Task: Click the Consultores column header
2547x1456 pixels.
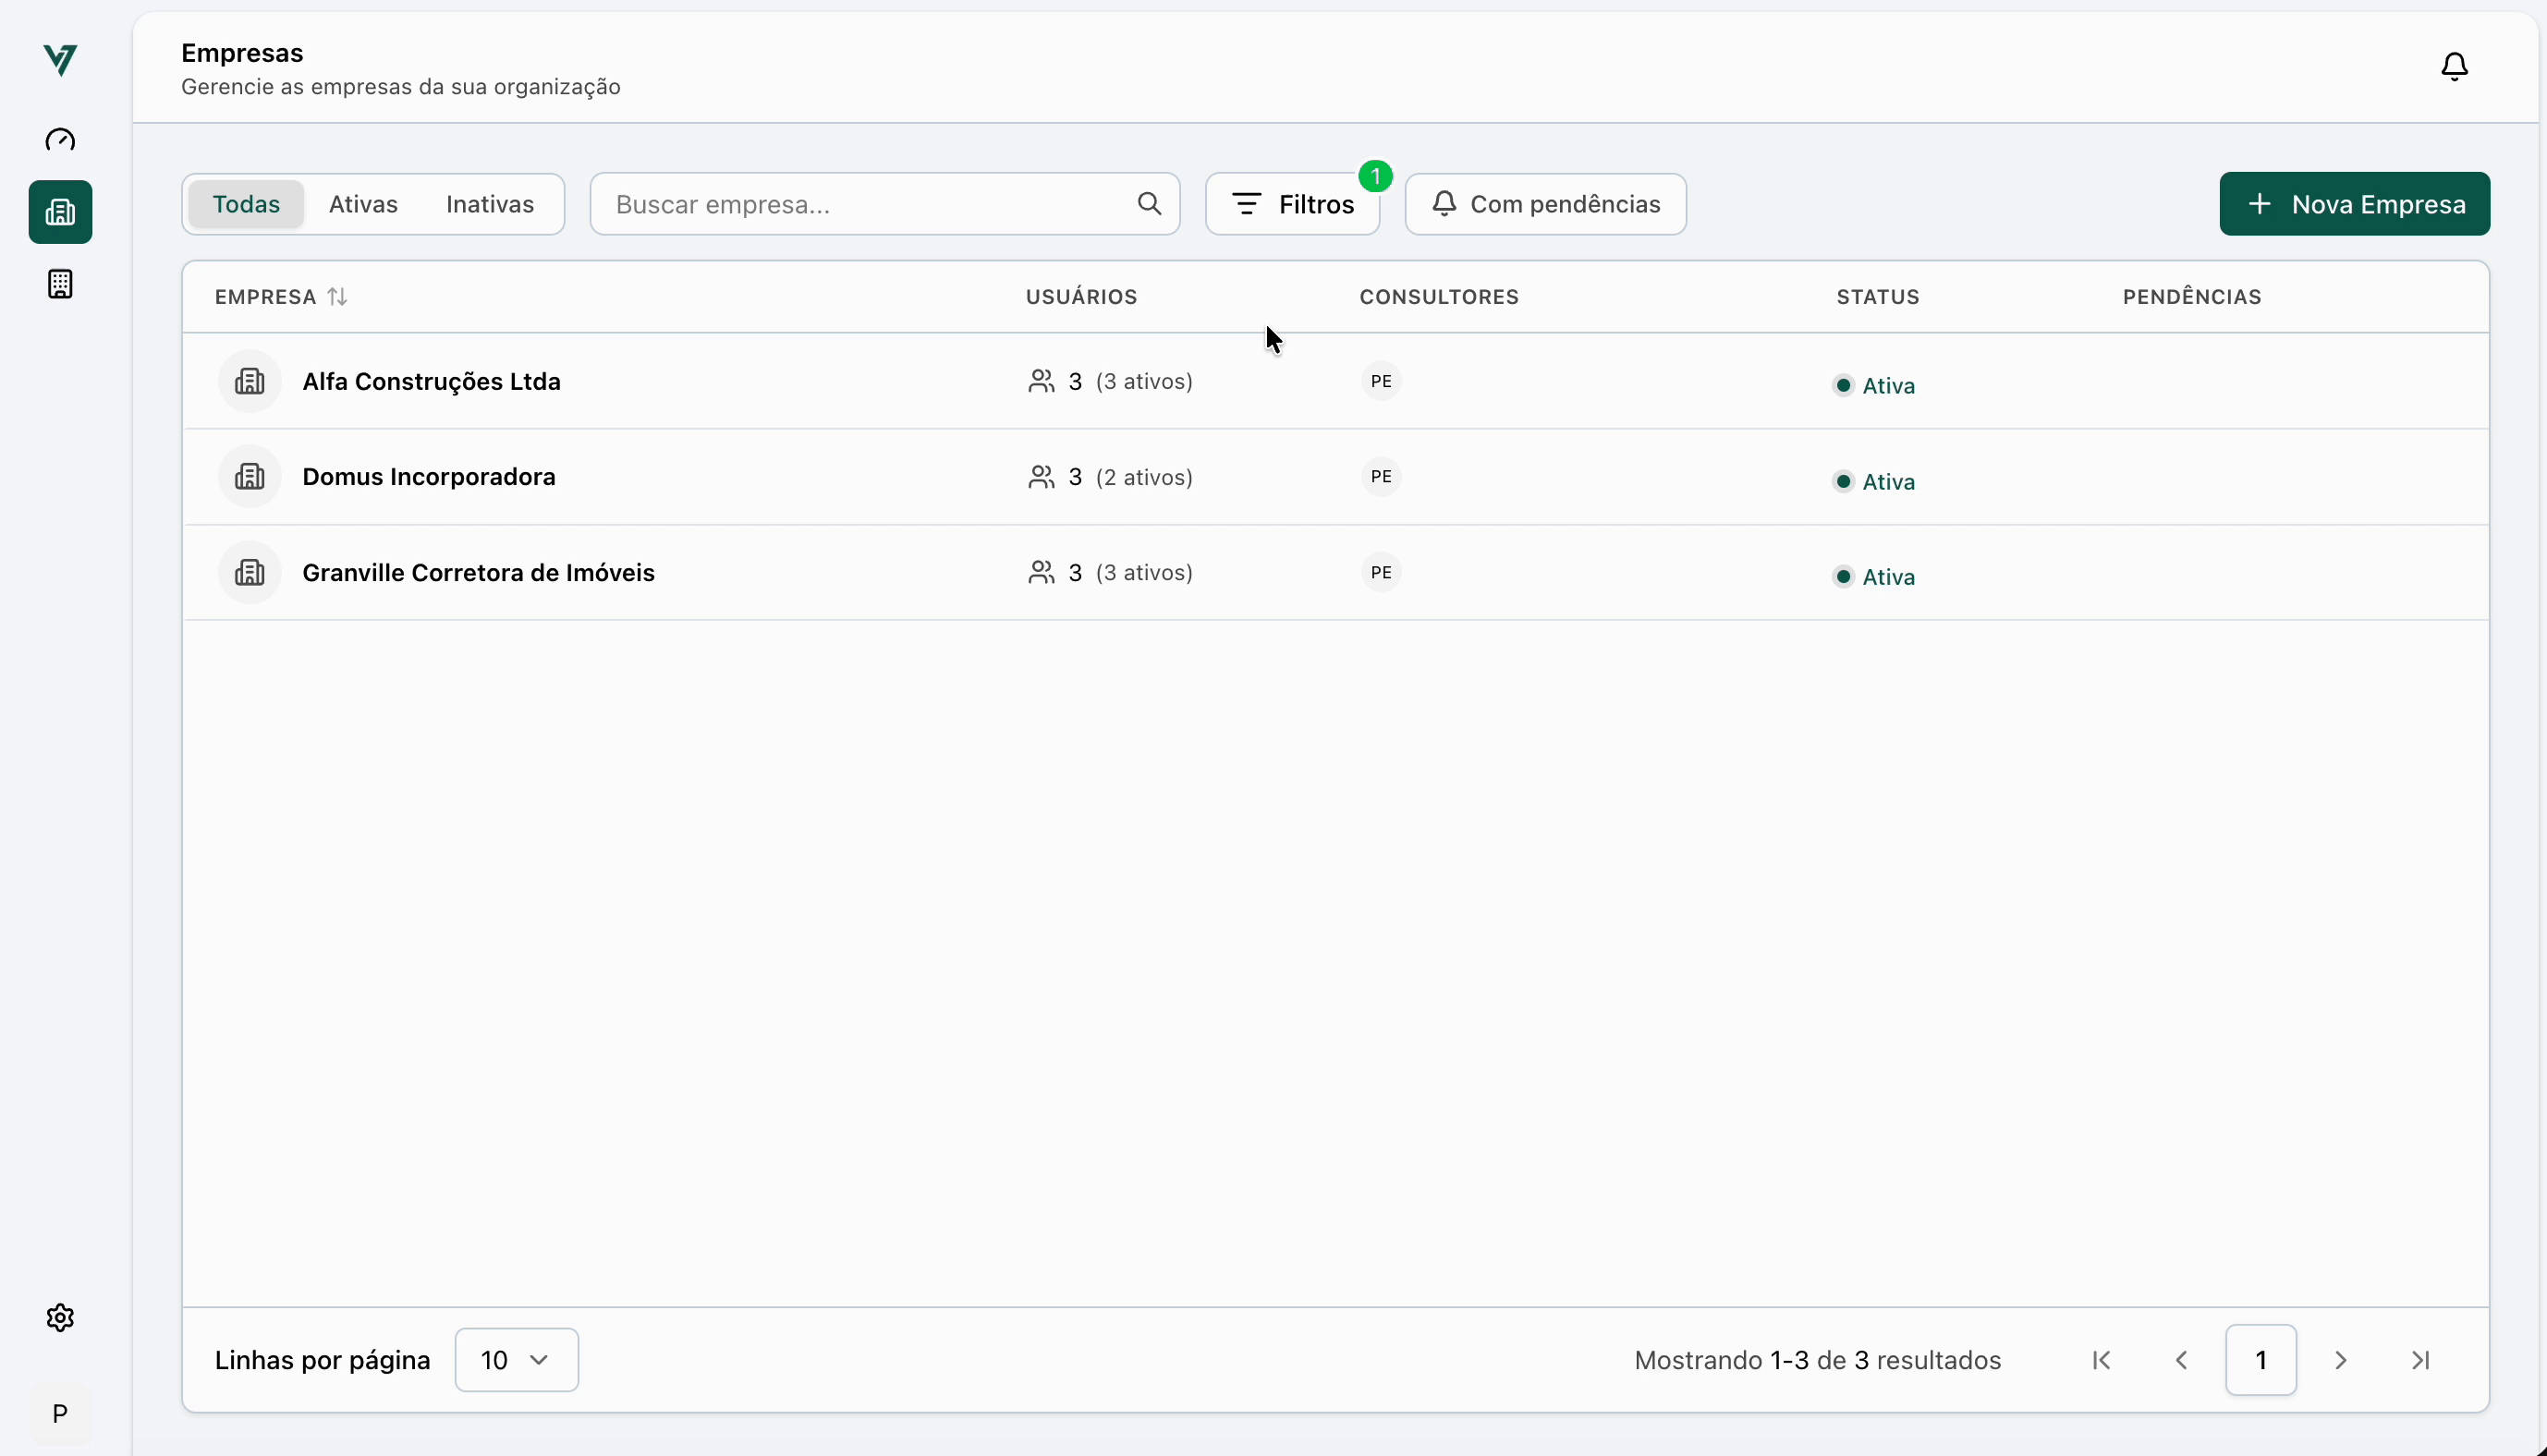Action: [x=1439, y=297]
